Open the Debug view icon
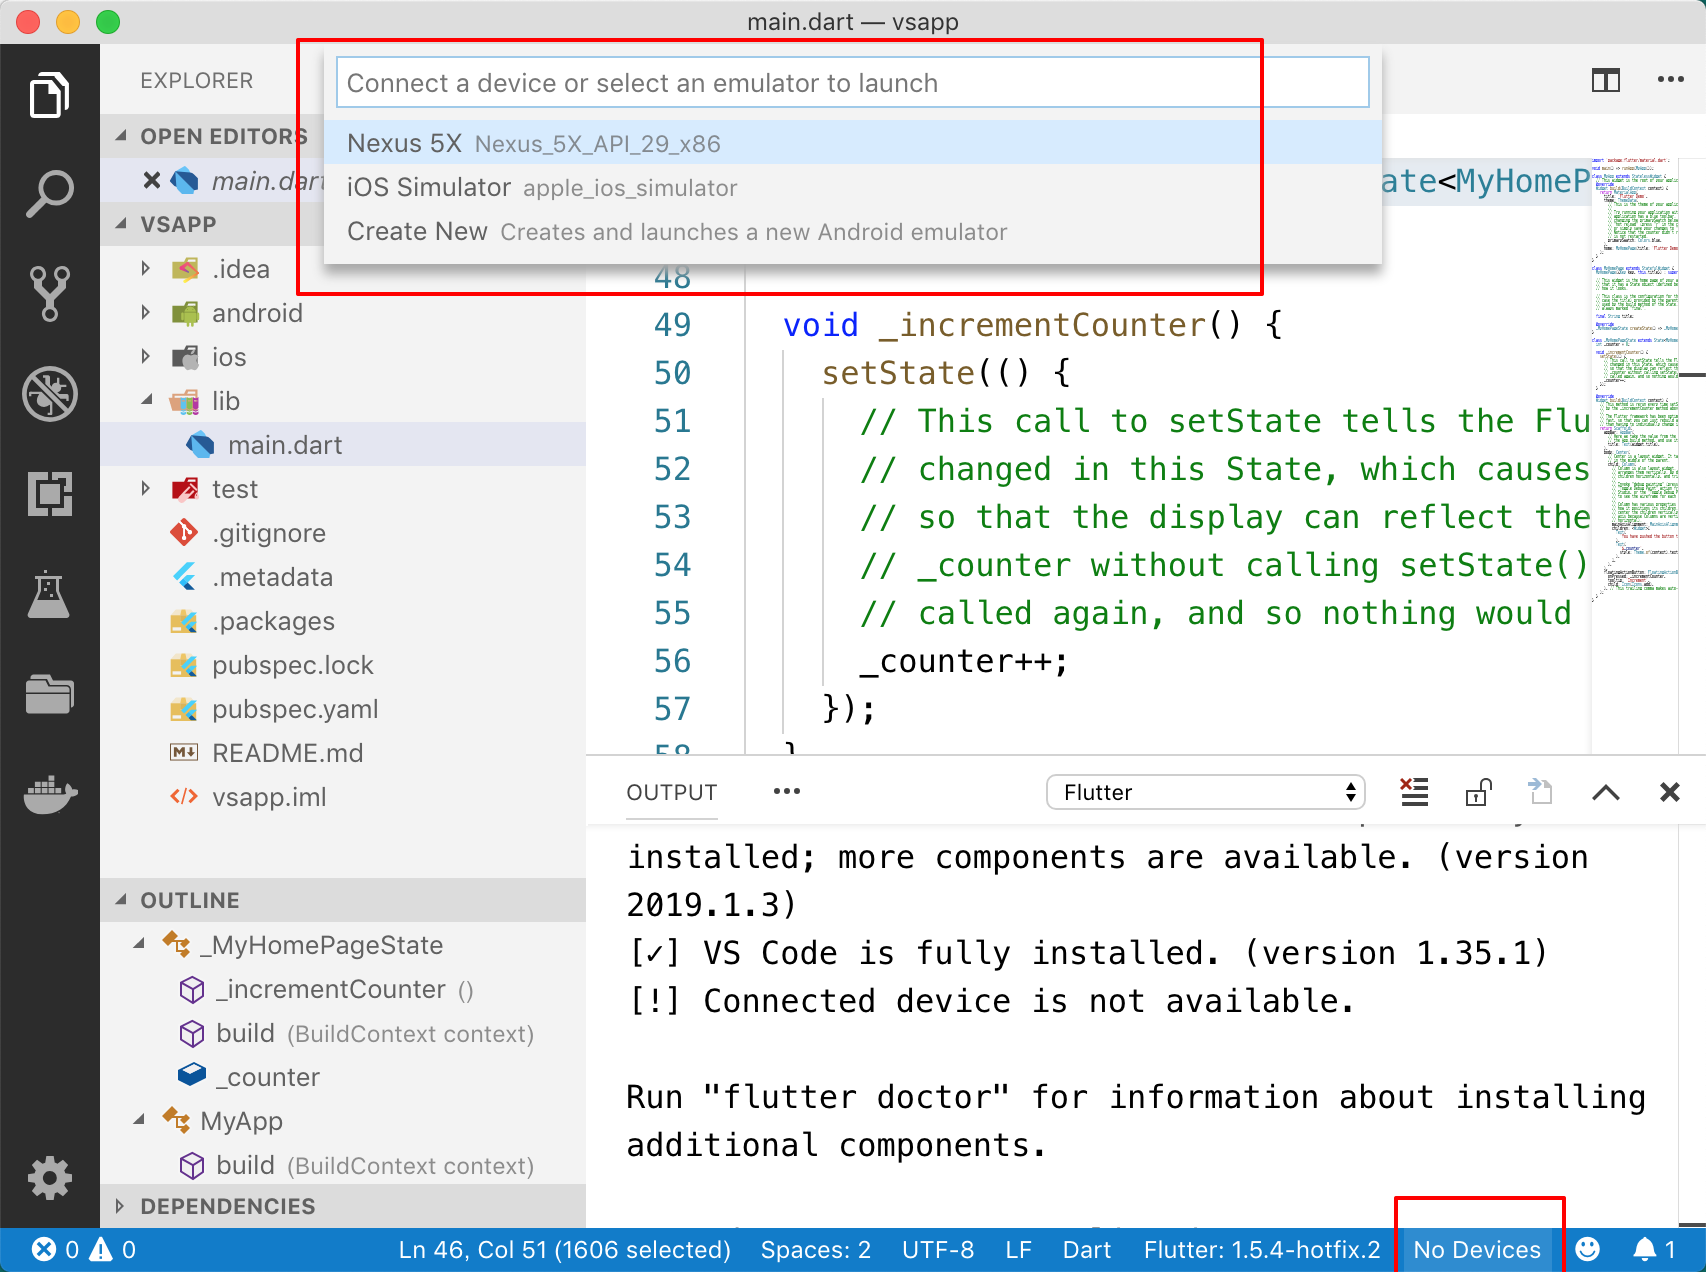The width and height of the screenshot is (1706, 1272). tap(49, 394)
